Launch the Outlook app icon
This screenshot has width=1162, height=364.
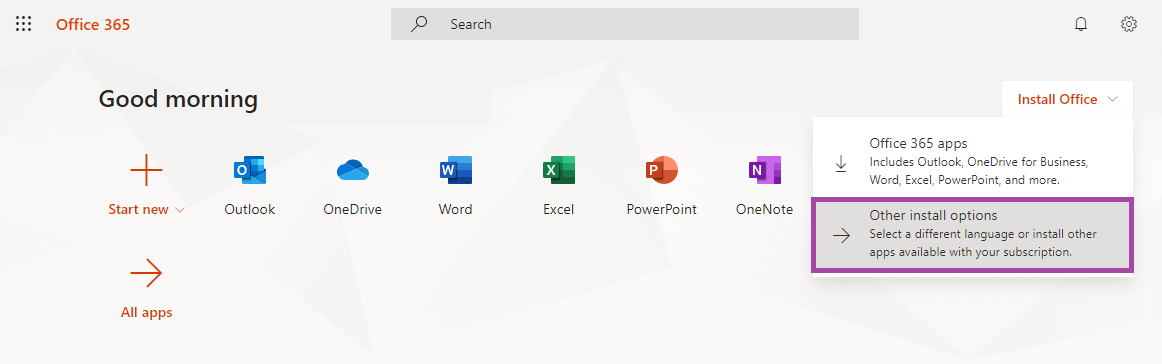tap(250, 171)
